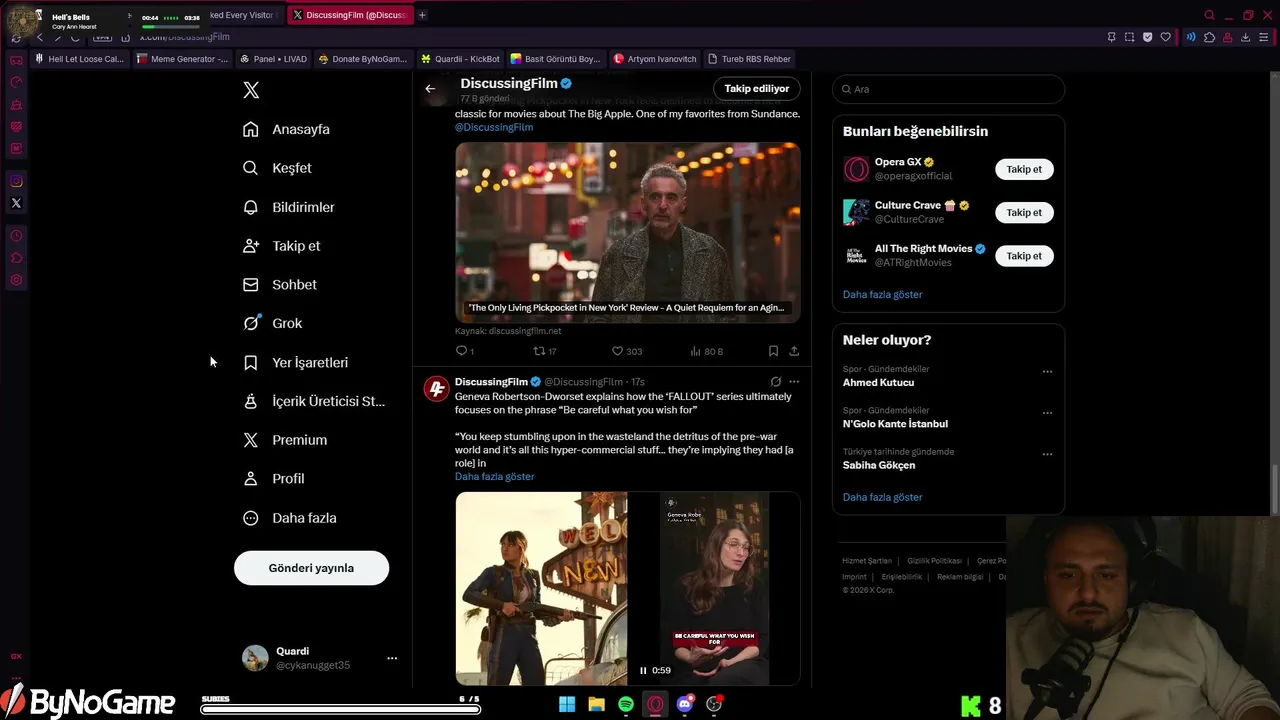This screenshot has height=720, width=1280.
Task: Open Tureb RBS Rehber bookmark
Action: pos(749,59)
